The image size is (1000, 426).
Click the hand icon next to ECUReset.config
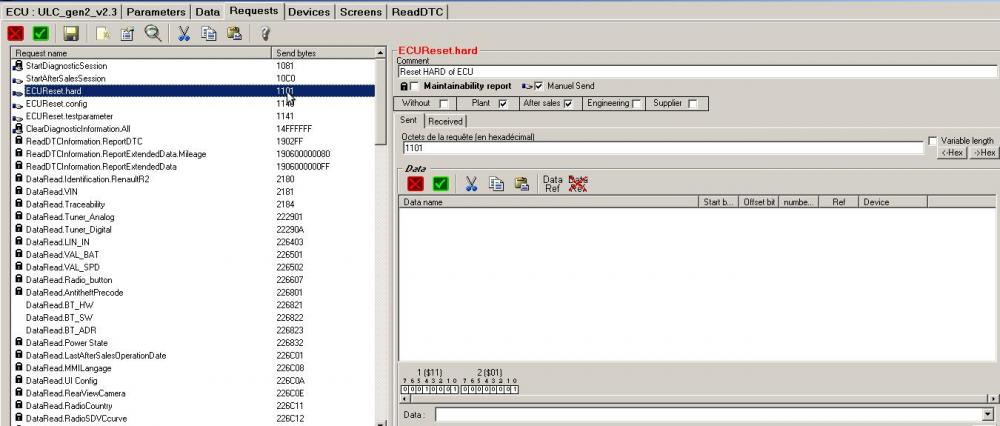click(18, 104)
